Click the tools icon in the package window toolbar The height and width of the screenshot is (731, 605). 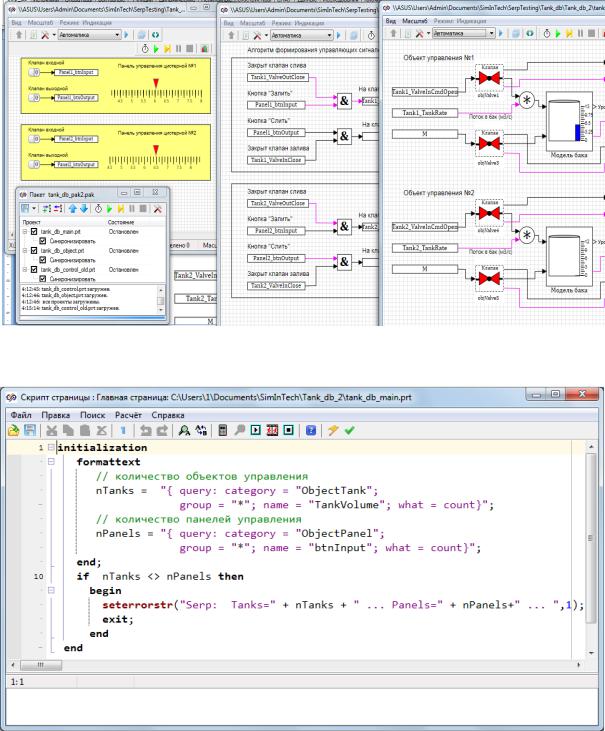coord(158,209)
